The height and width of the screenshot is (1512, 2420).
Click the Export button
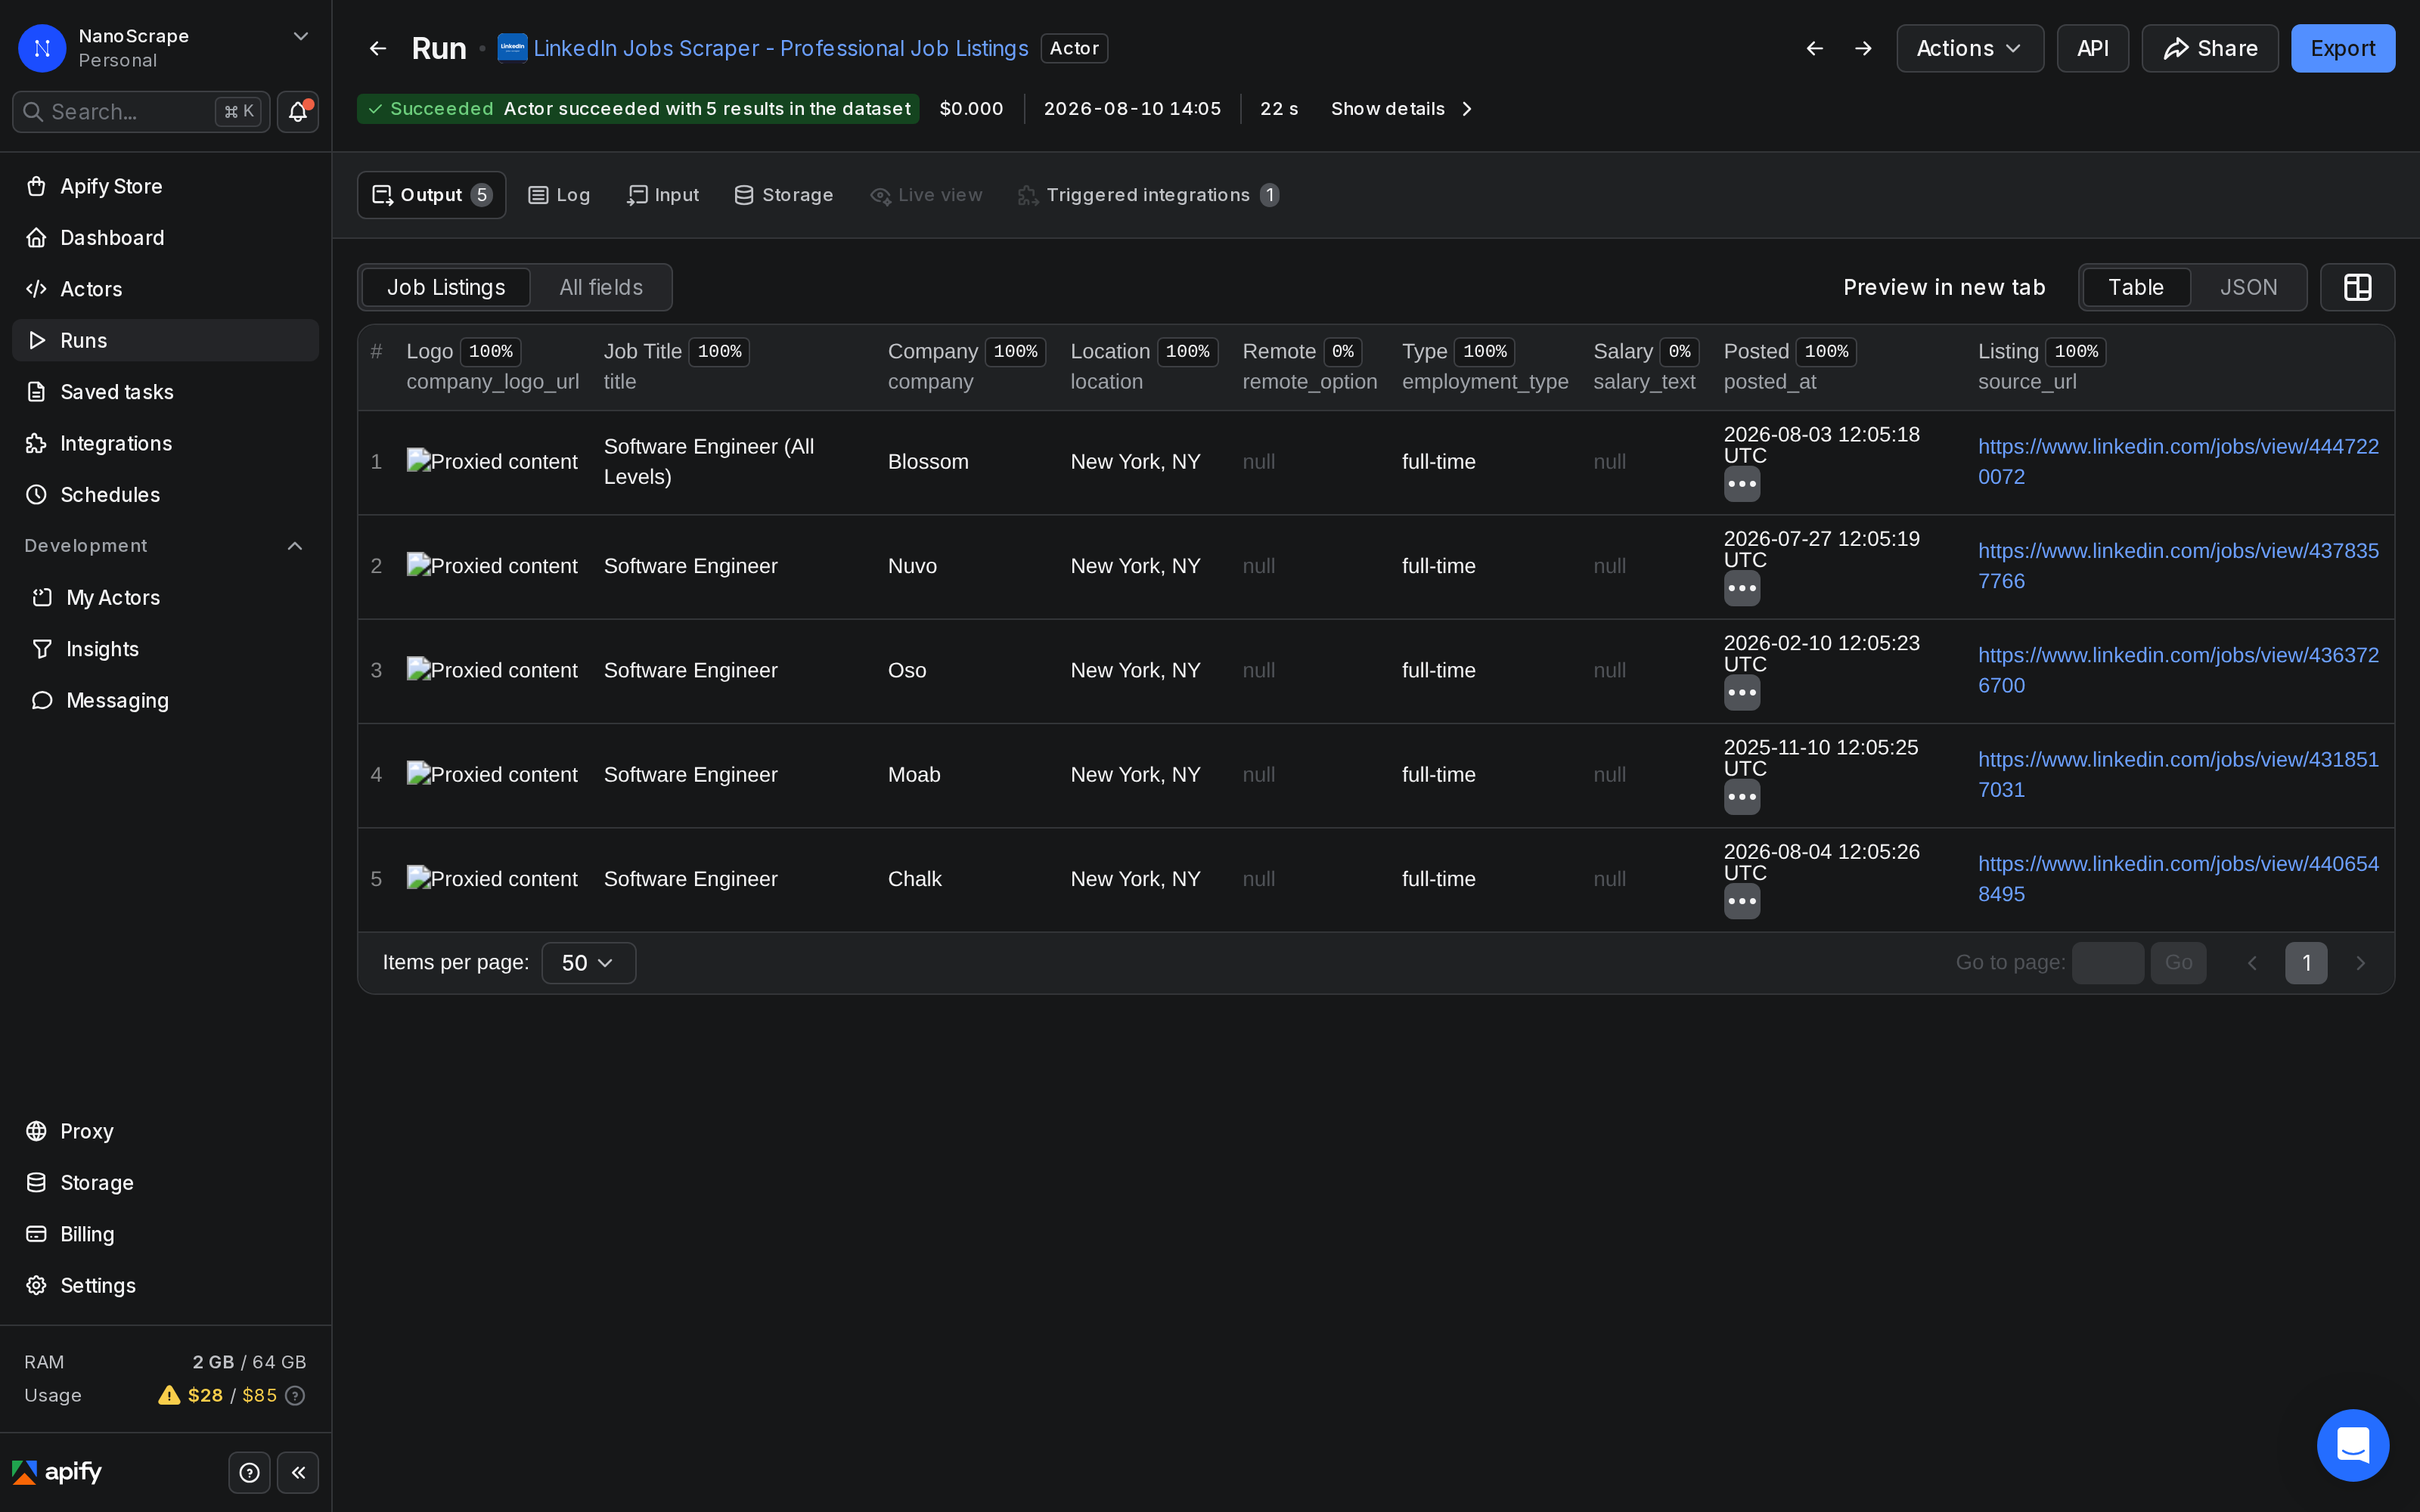coord(2342,48)
